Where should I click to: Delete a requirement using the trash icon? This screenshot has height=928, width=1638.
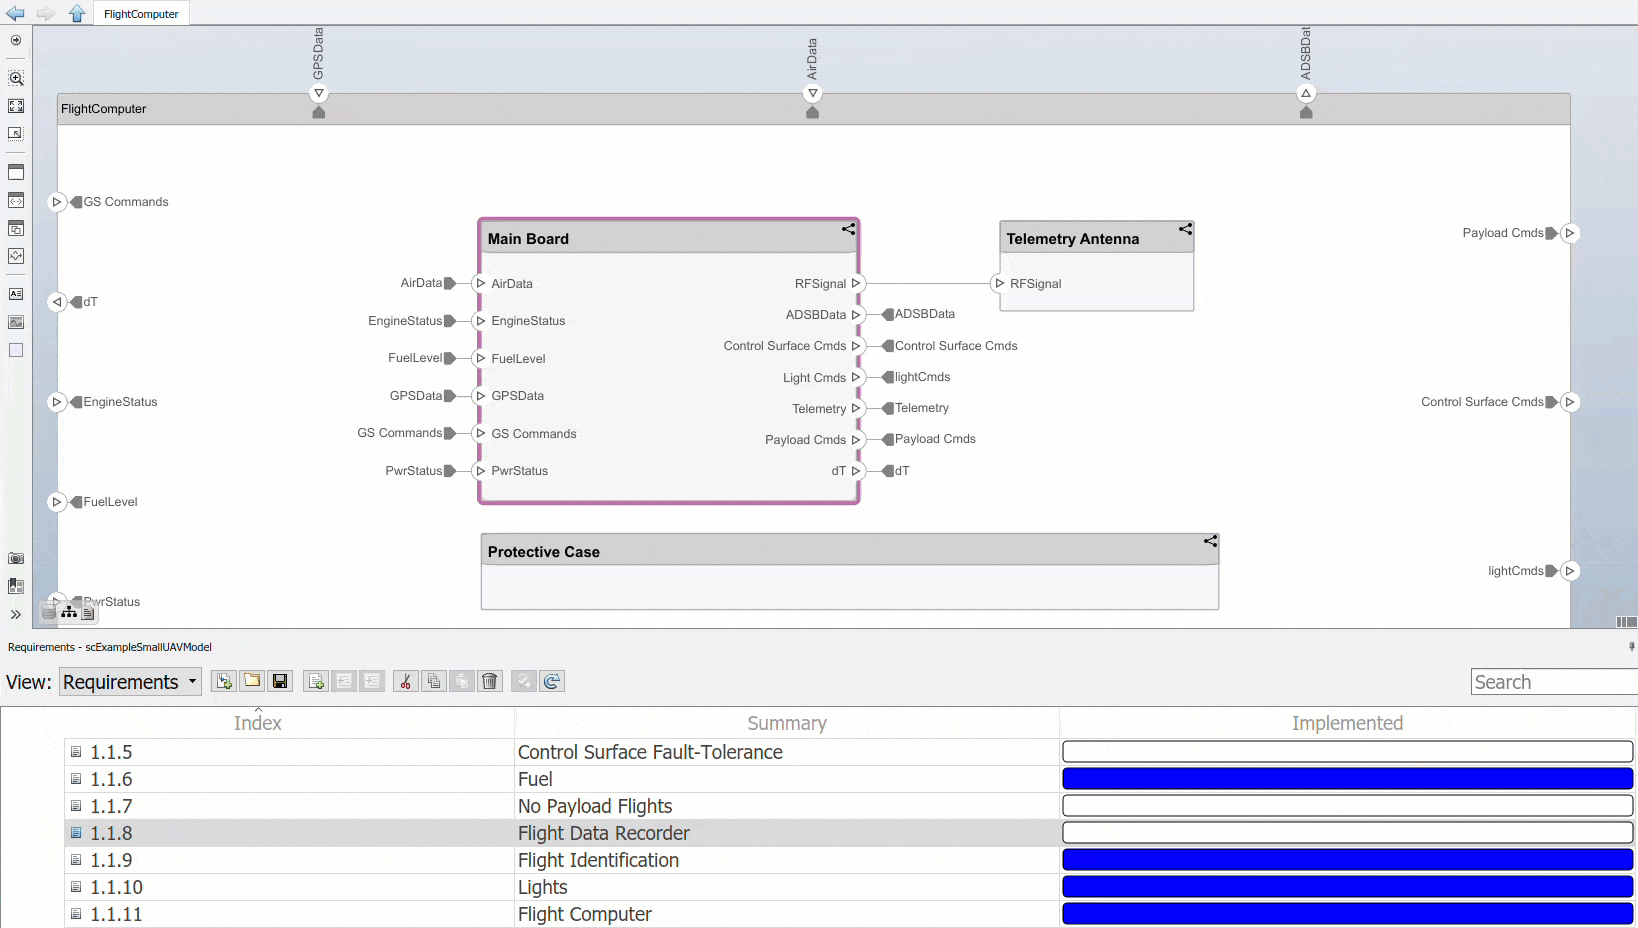tap(490, 681)
